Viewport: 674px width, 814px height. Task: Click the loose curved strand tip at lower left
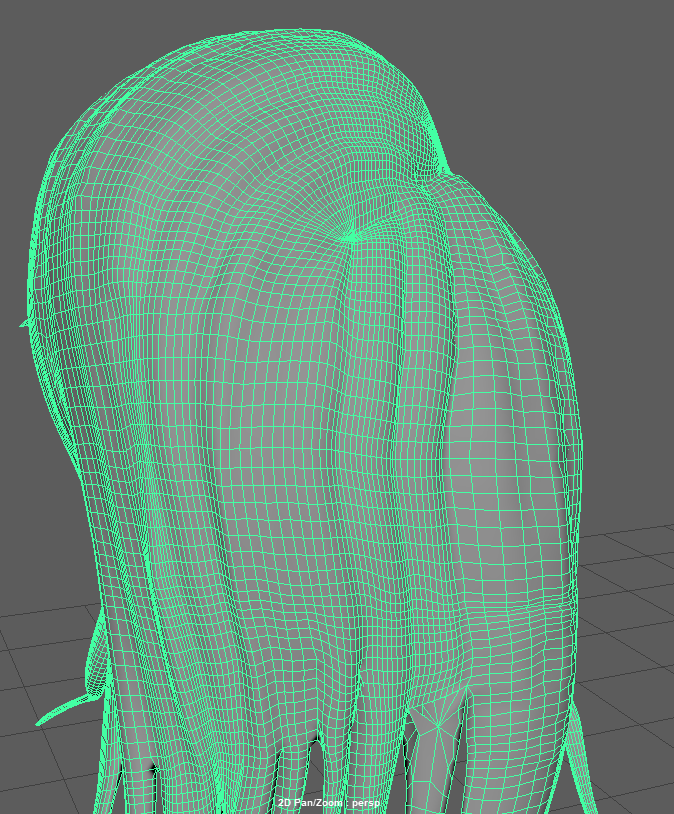[x=42, y=721]
